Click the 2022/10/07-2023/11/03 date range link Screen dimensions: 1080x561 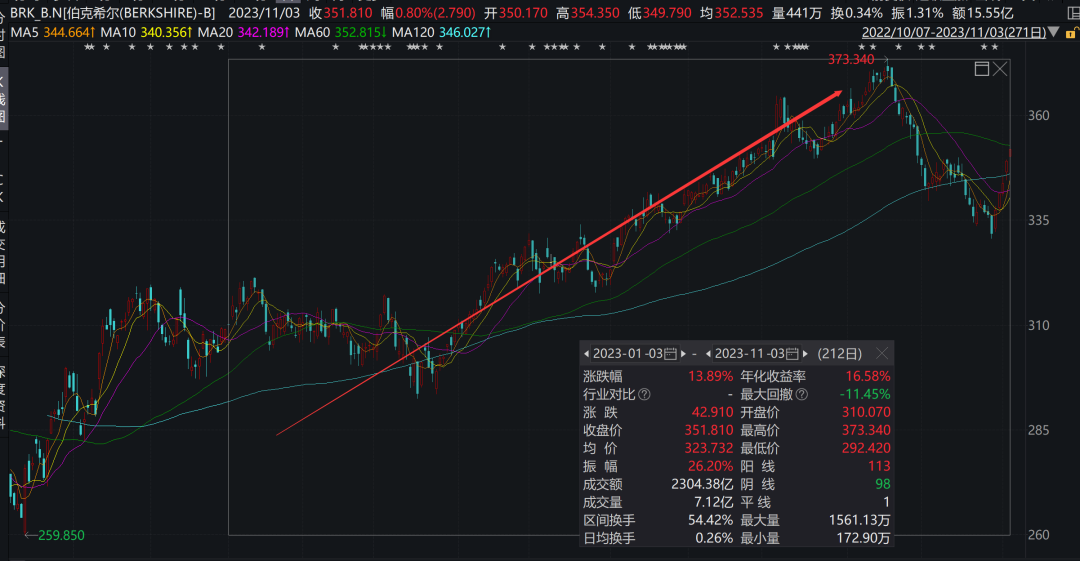click(x=953, y=32)
